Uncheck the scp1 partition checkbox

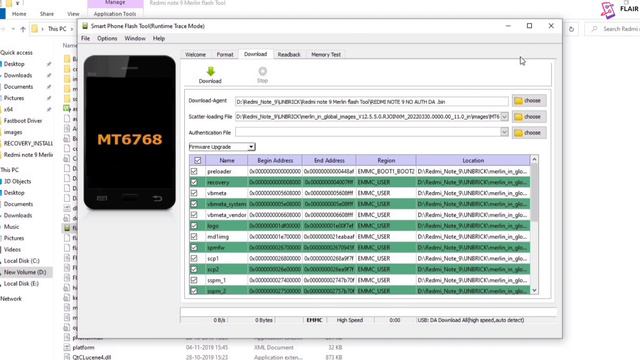click(194, 258)
